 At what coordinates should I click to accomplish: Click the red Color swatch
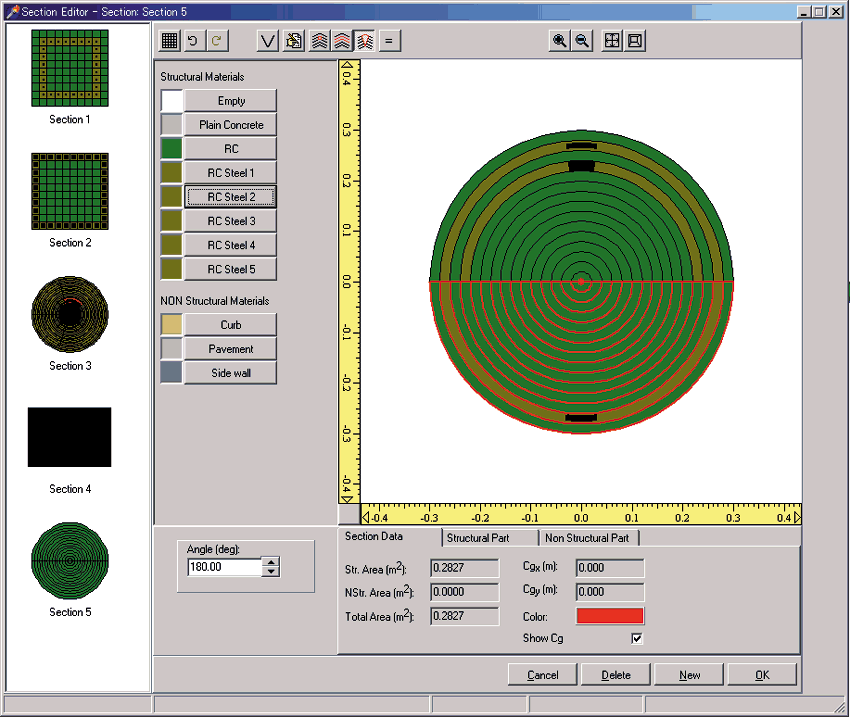[x=610, y=616]
